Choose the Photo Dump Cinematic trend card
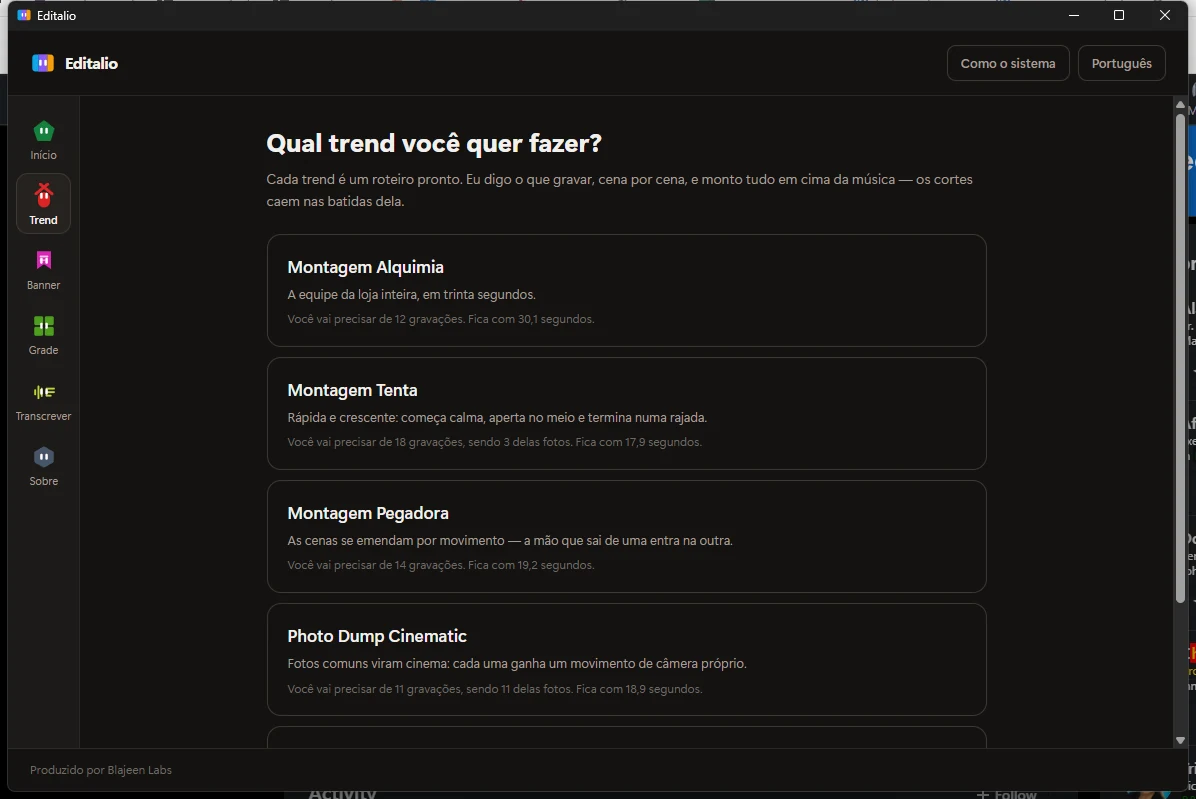The width and height of the screenshot is (1196, 799). (626, 659)
